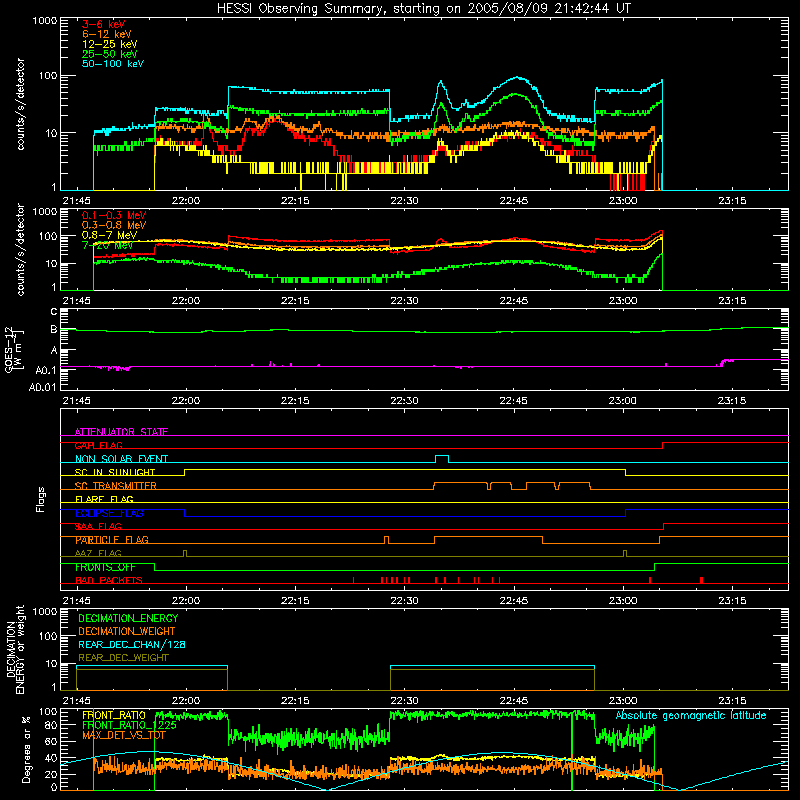This screenshot has width=800, height=800.
Task: Select the SC_IN_SUNLIGHT flag label
Action: (x=115, y=472)
